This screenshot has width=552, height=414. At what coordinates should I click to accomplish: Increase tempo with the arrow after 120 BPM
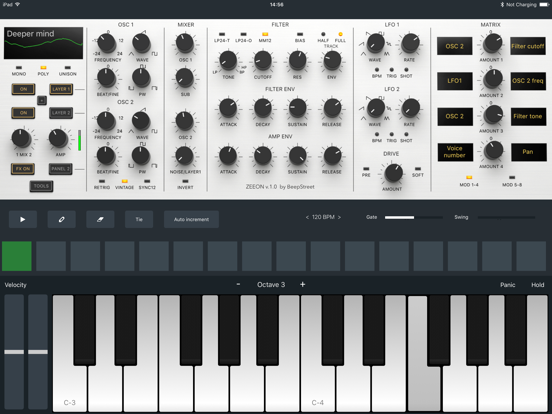pos(339,217)
